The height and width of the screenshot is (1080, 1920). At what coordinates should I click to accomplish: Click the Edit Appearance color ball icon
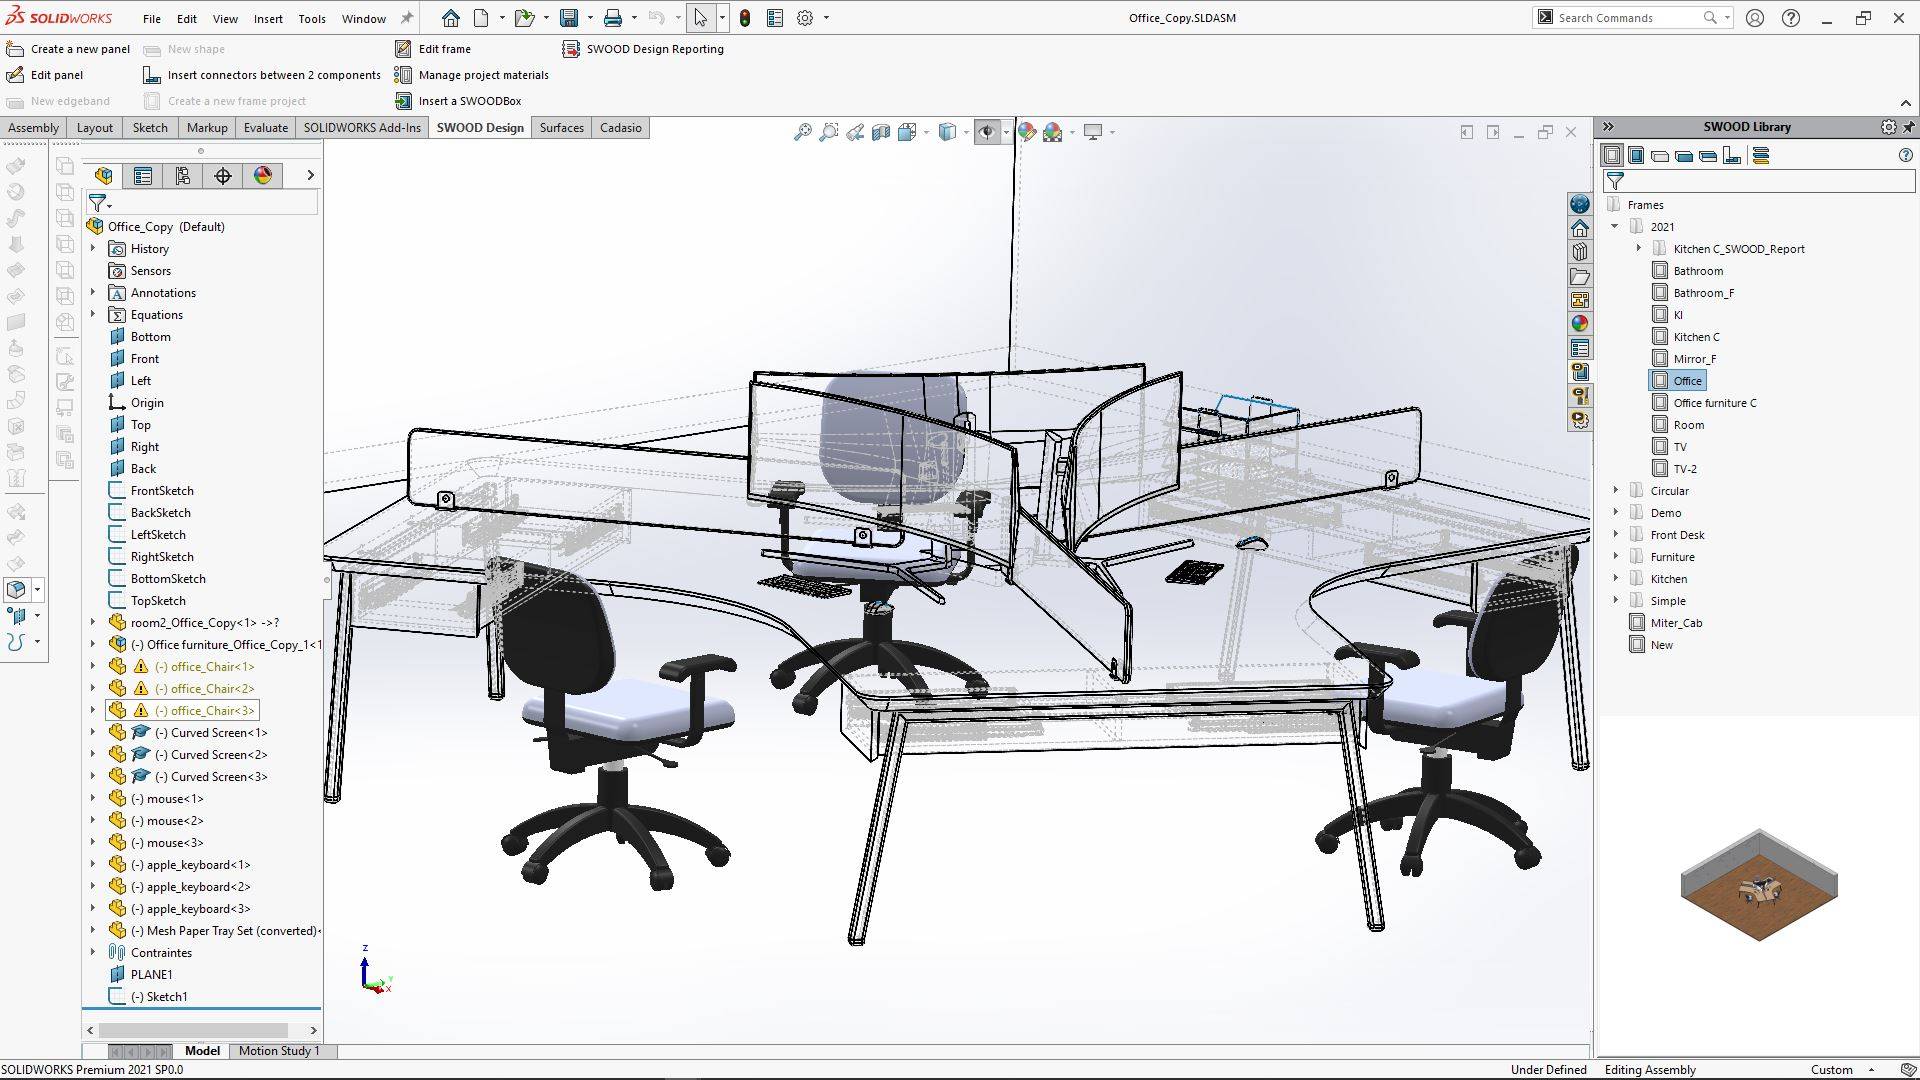pyautogui.click(x=1026, y=132)
